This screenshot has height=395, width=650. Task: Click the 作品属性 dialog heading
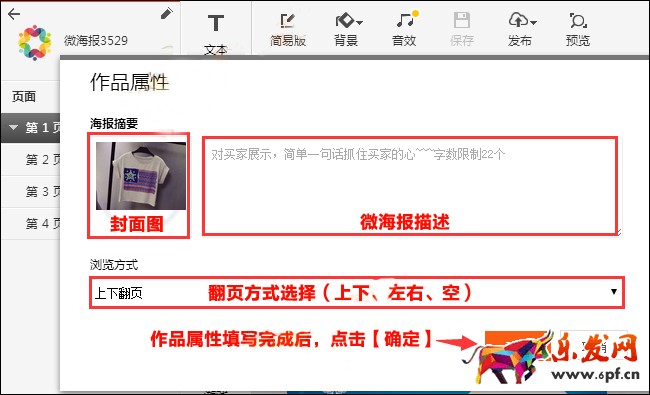click(130, 82)
